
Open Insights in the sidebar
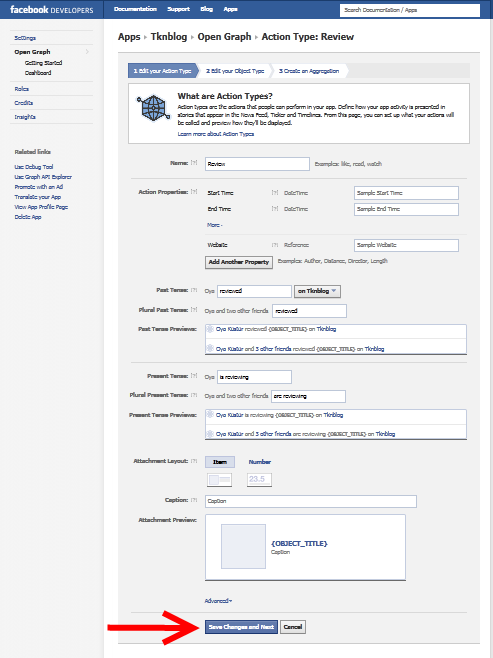[x=25, y=117]
